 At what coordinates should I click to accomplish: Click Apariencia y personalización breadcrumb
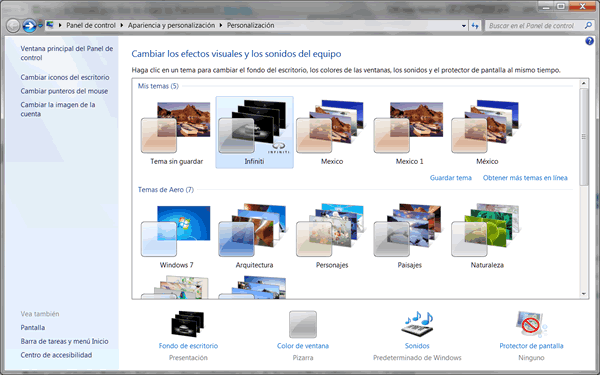pyautogui.click(x=171, y=26)
